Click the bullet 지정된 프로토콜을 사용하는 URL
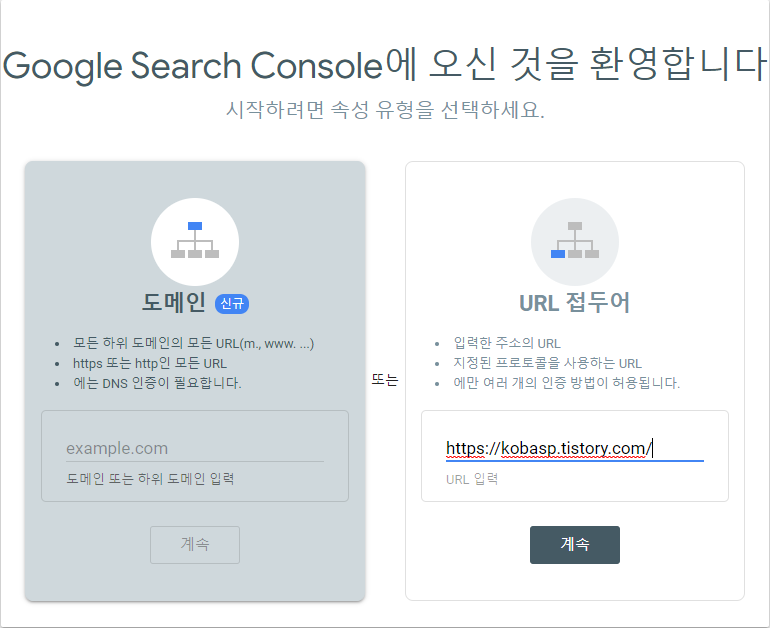This screenshot has width=770, height=628. tap(548, 363)
